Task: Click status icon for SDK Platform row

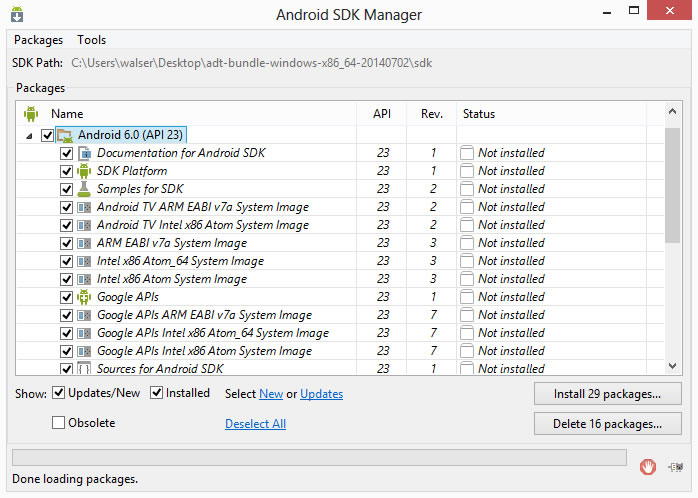Action: [x=467, y=171]
